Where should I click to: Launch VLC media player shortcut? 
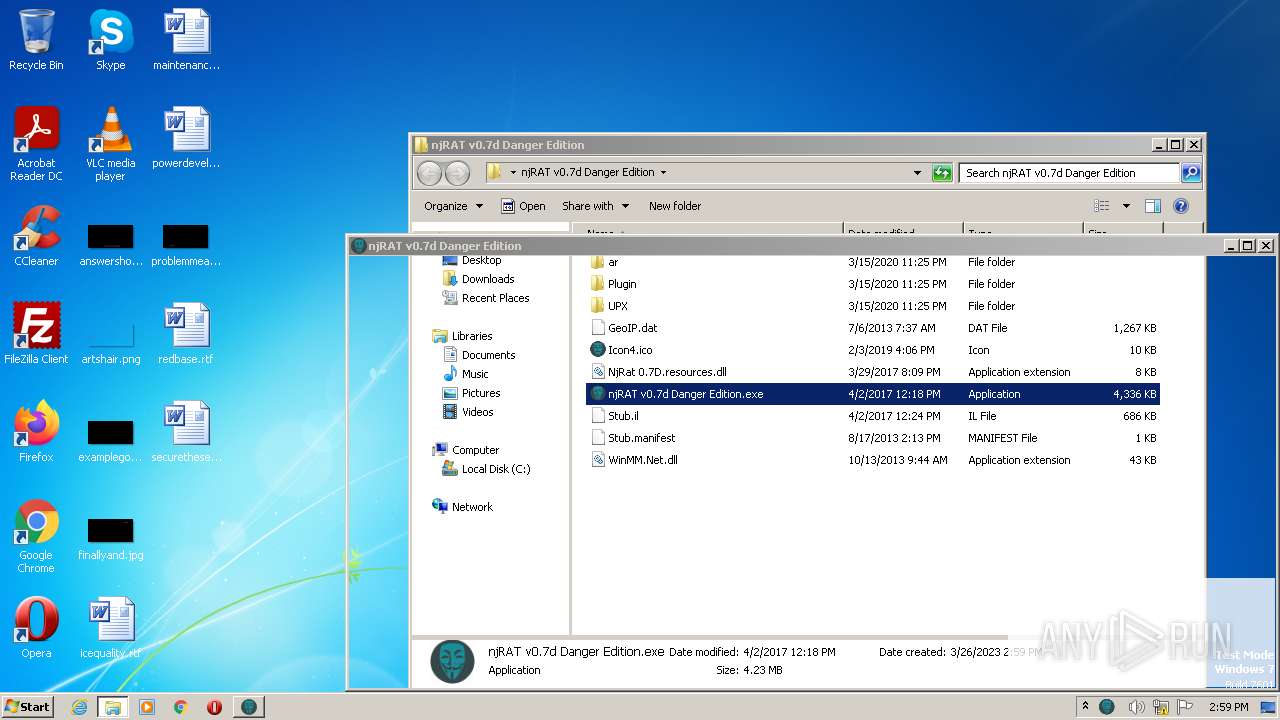[110, 144]
